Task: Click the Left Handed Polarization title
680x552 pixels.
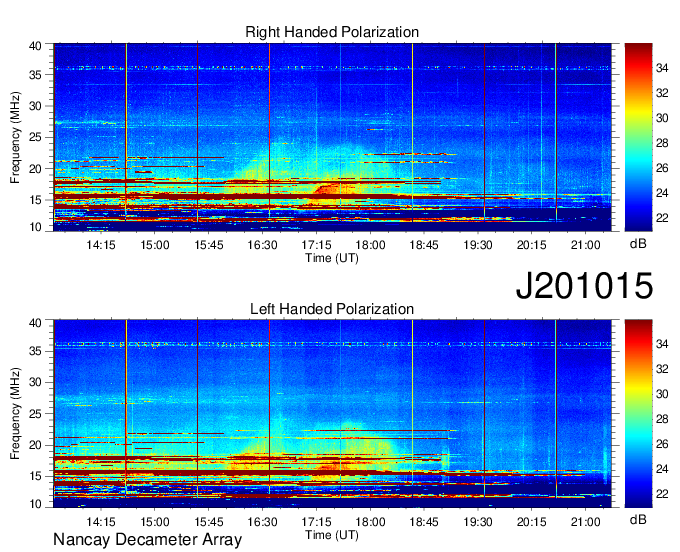Action: 332,309
